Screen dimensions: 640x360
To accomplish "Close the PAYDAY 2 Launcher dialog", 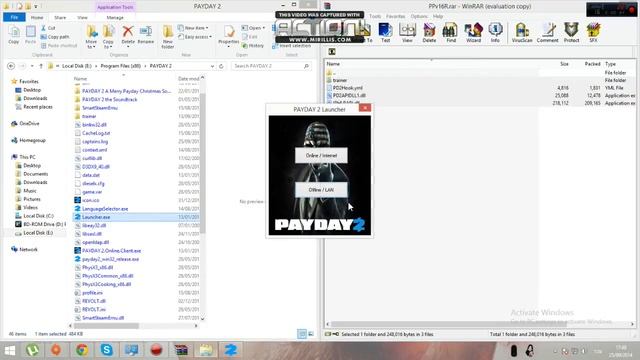I will (365, 108).
